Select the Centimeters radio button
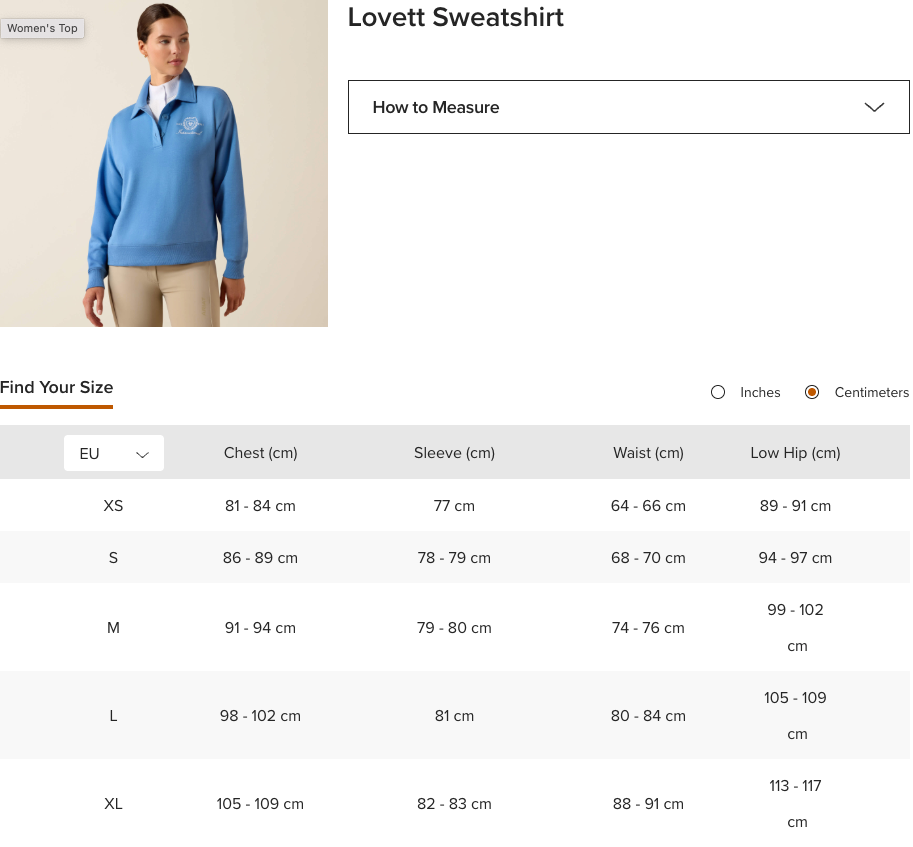Viewport: 913px width, 847px height. (812, 392)
